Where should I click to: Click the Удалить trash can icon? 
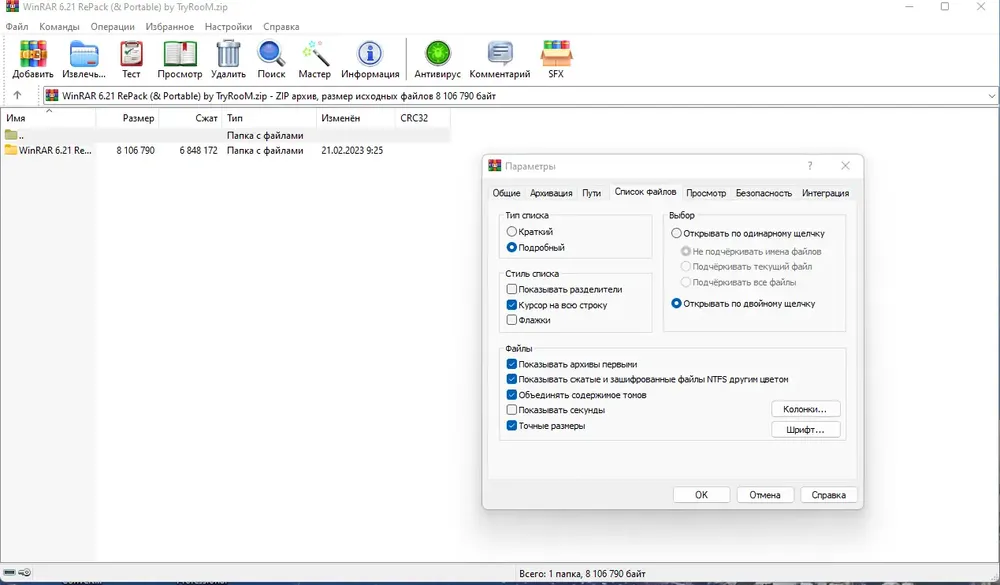228,54
